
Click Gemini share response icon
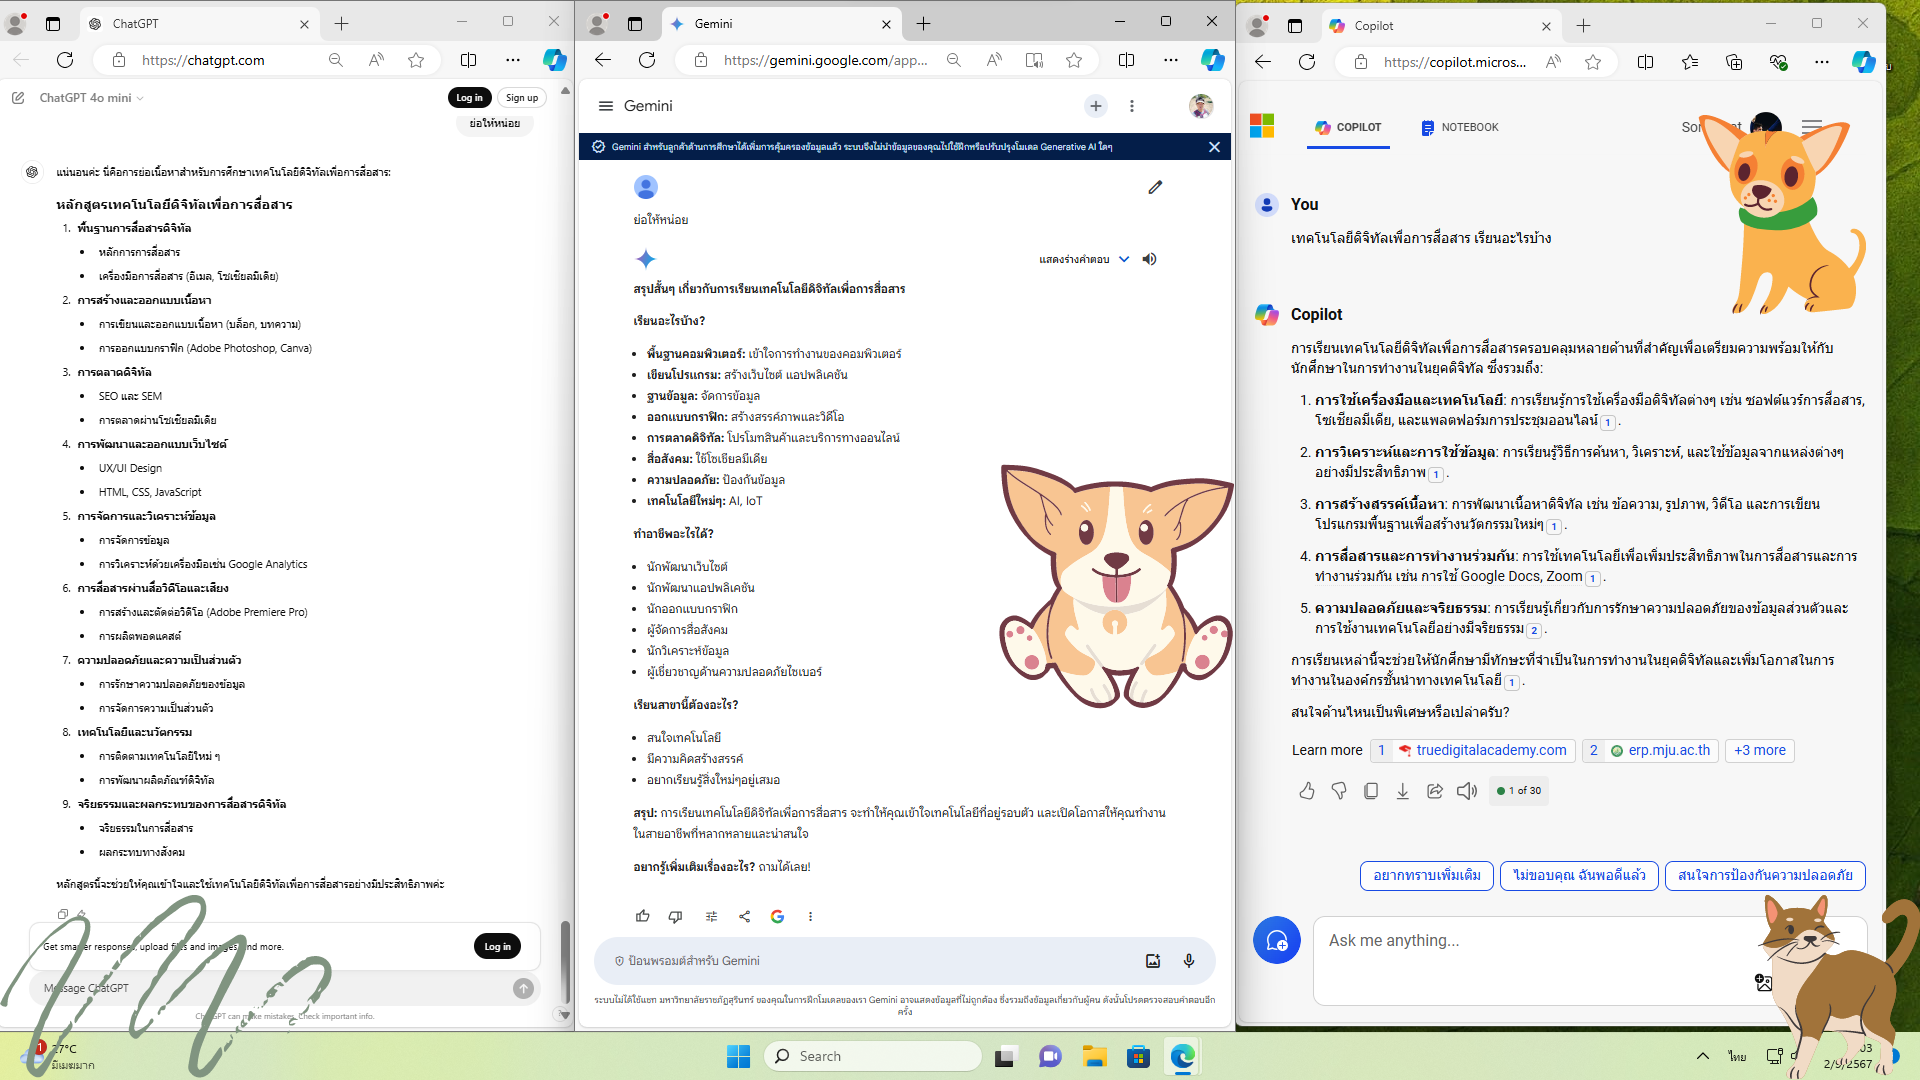click(744, 916)
